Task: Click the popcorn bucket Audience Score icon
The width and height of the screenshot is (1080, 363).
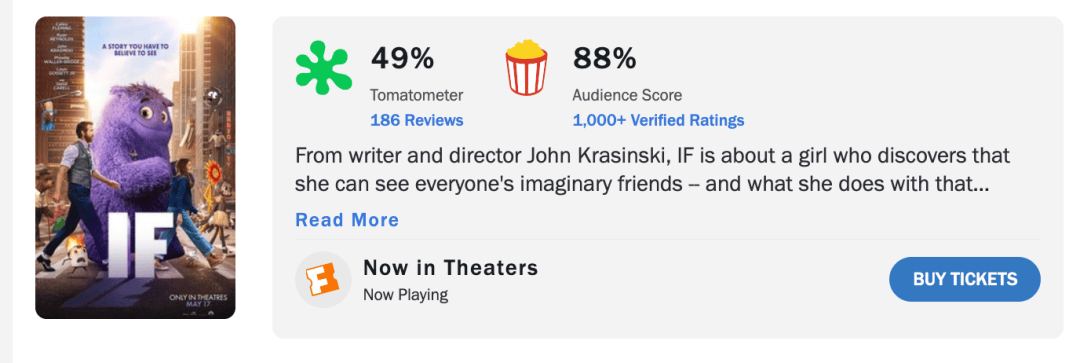Action: click(527, 67)
